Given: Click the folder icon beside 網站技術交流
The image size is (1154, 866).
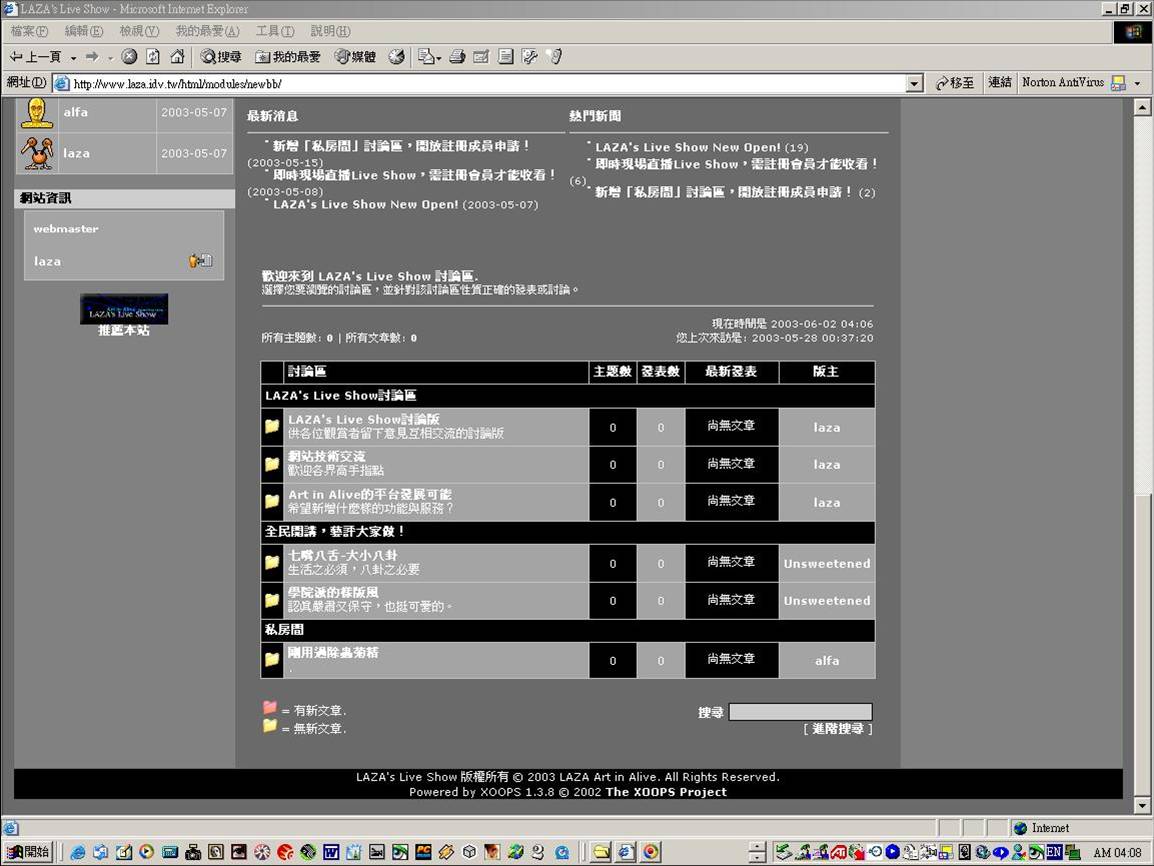Looking at the screenshot, I should (272, 464).
